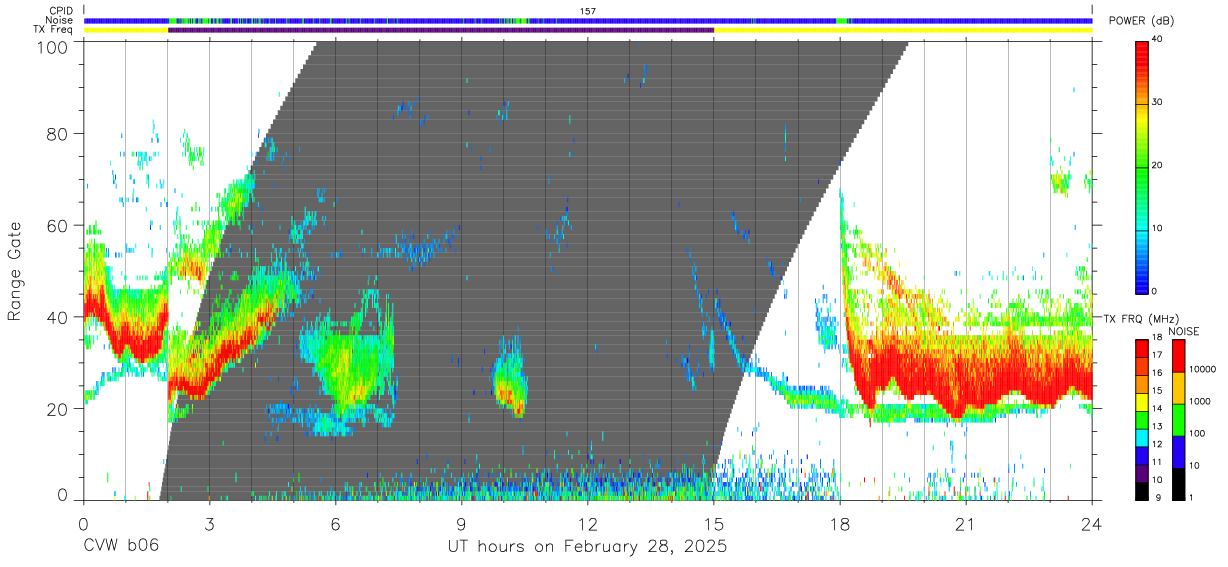Click range gate axis tick 20
This screenshot has height=567, width=1228.
pyautogui.click(x=58, y=409)
